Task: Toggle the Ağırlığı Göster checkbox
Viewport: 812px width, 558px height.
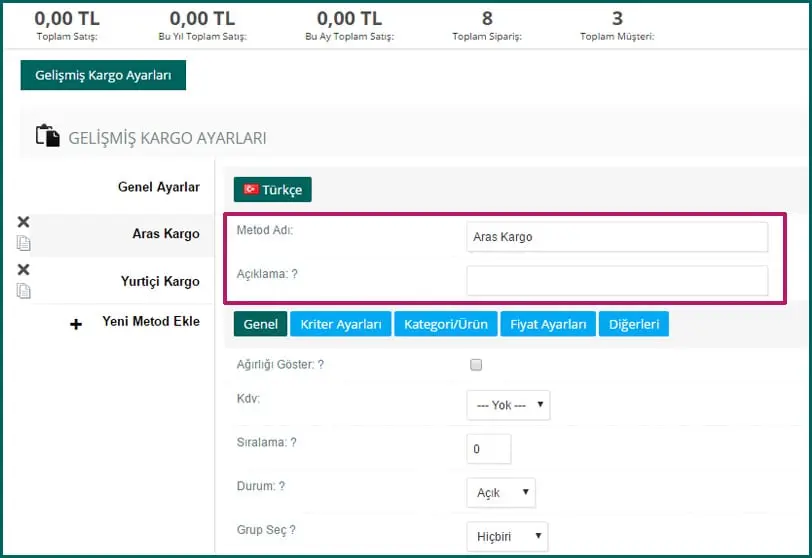Action: pyautogui.click(x=476, y=365)
